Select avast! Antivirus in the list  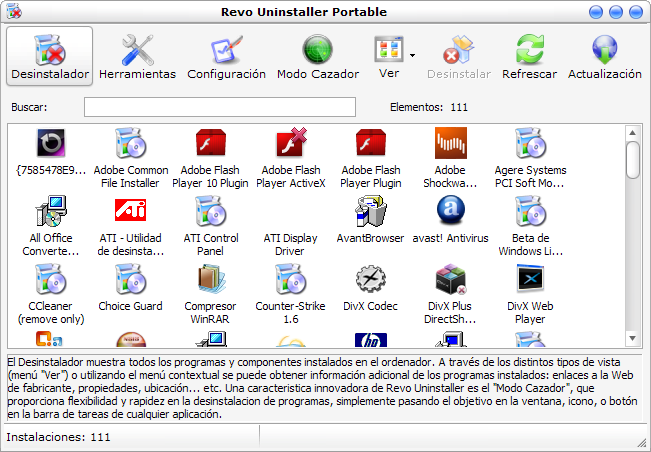tap(450, 213)
